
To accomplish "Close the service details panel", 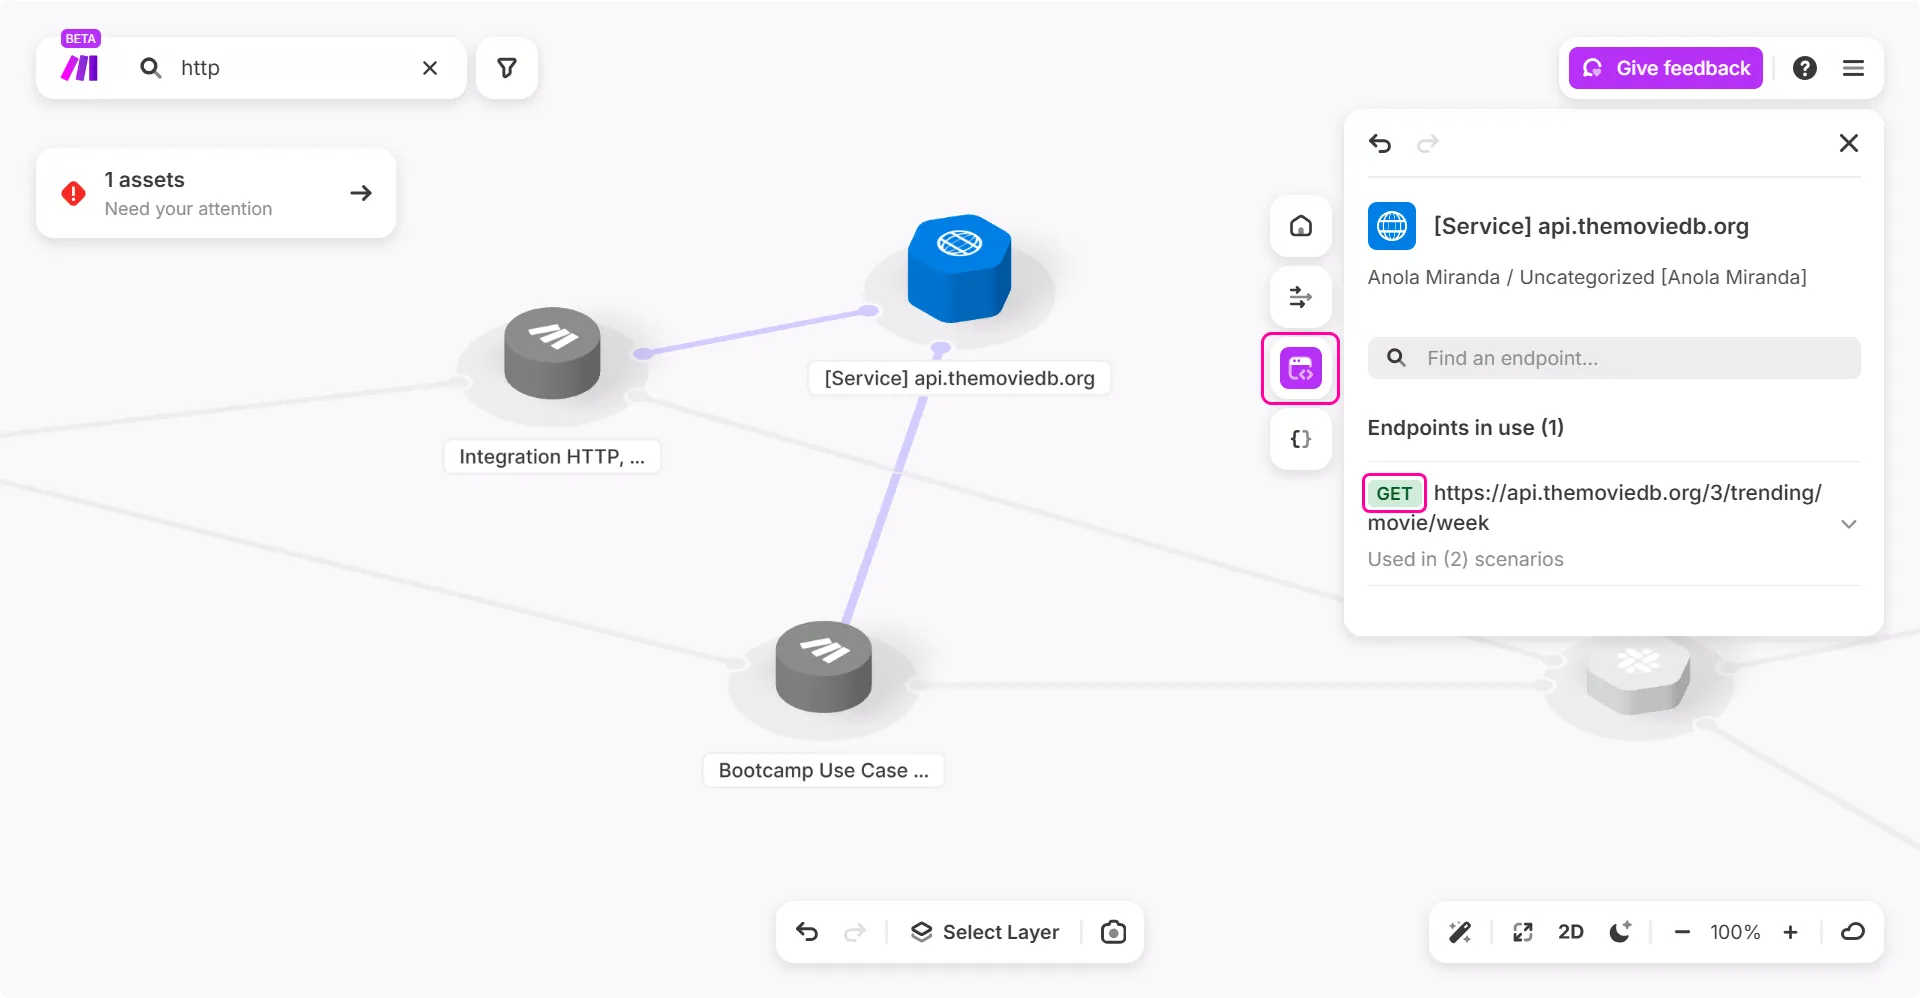I will [x=1849, y=143].
